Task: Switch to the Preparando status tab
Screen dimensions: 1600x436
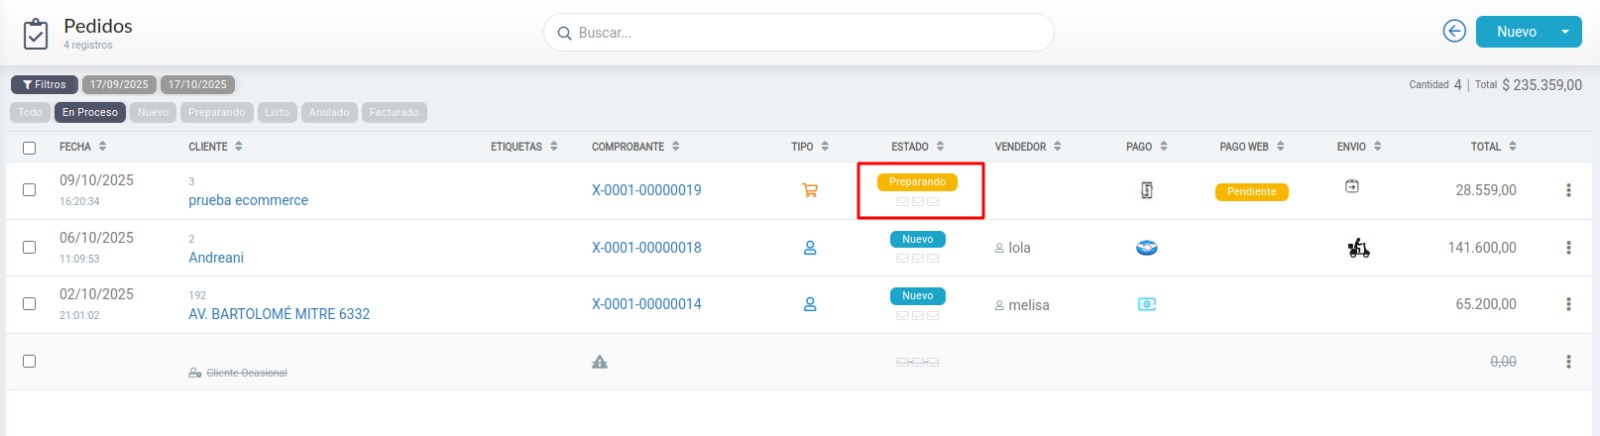Action: point(216,113)
